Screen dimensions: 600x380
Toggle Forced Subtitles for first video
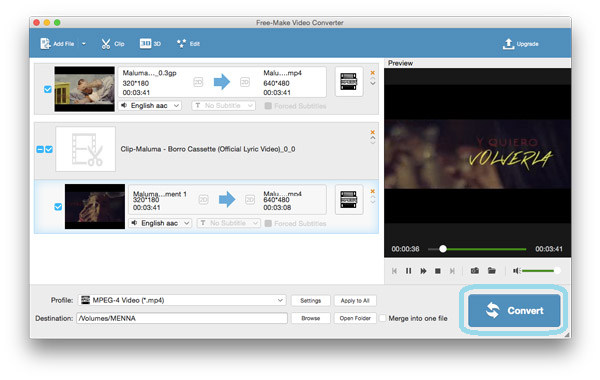pos(268,106)
